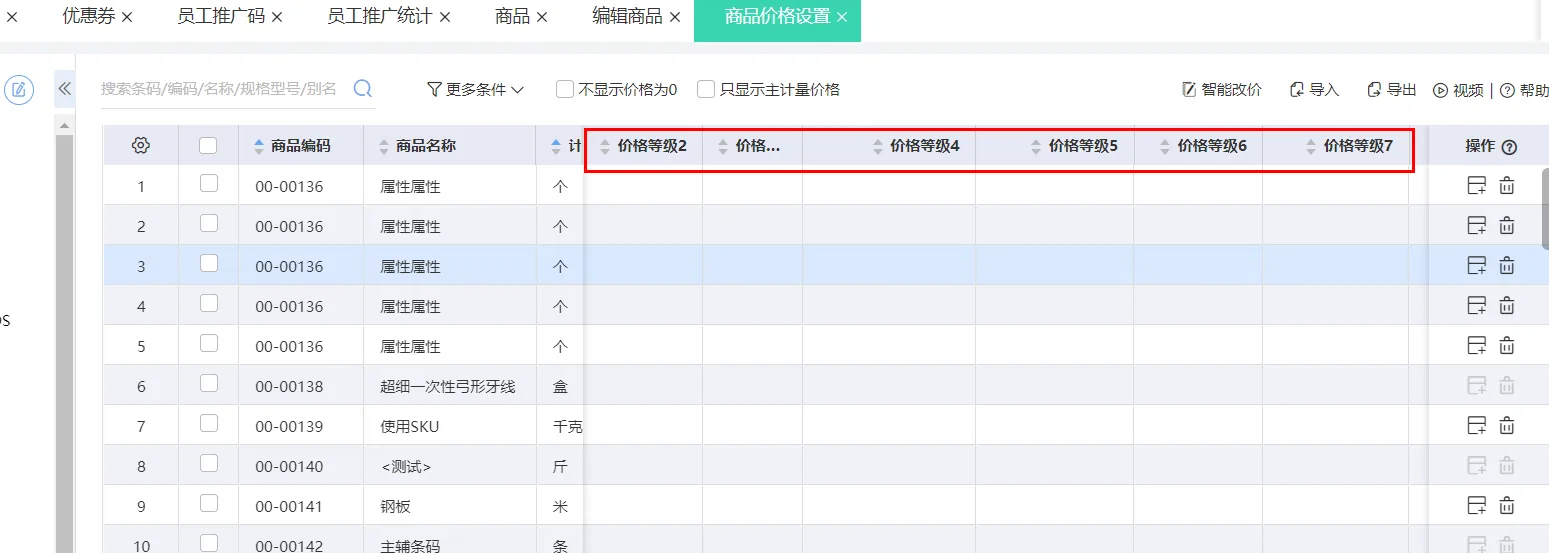Delete row 2 with trash icon
Viewport: 1549px width, 553px height.
(1507, 225)
